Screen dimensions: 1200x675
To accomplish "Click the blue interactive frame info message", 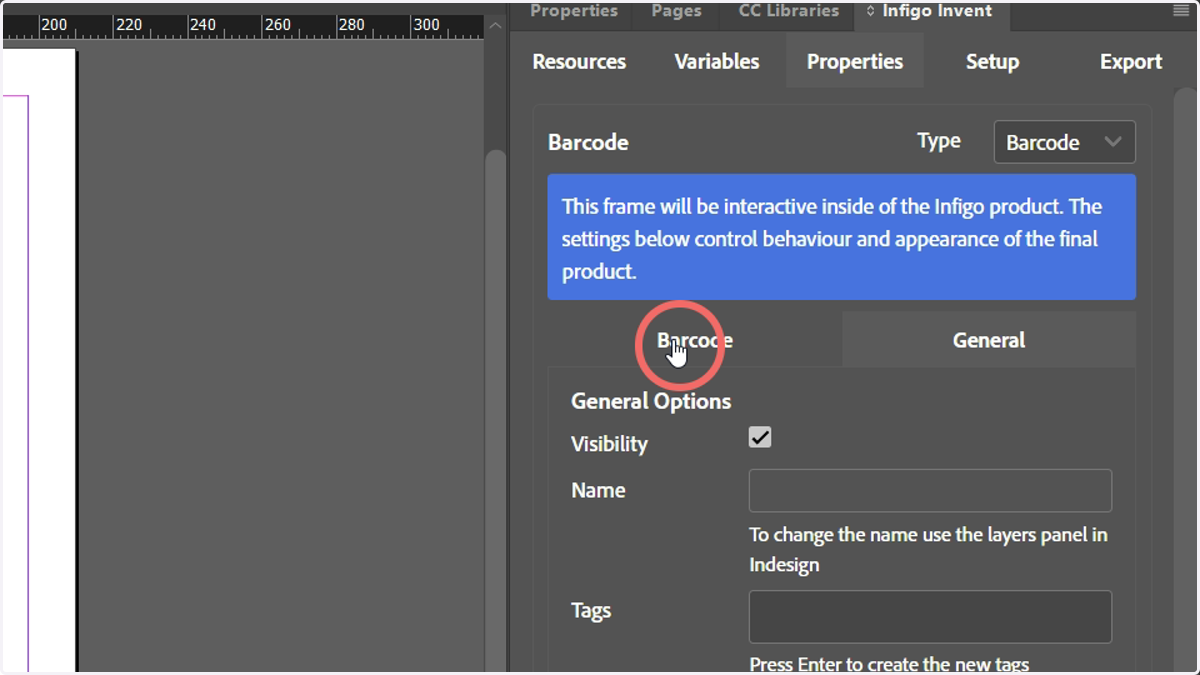I will point(841,237).
